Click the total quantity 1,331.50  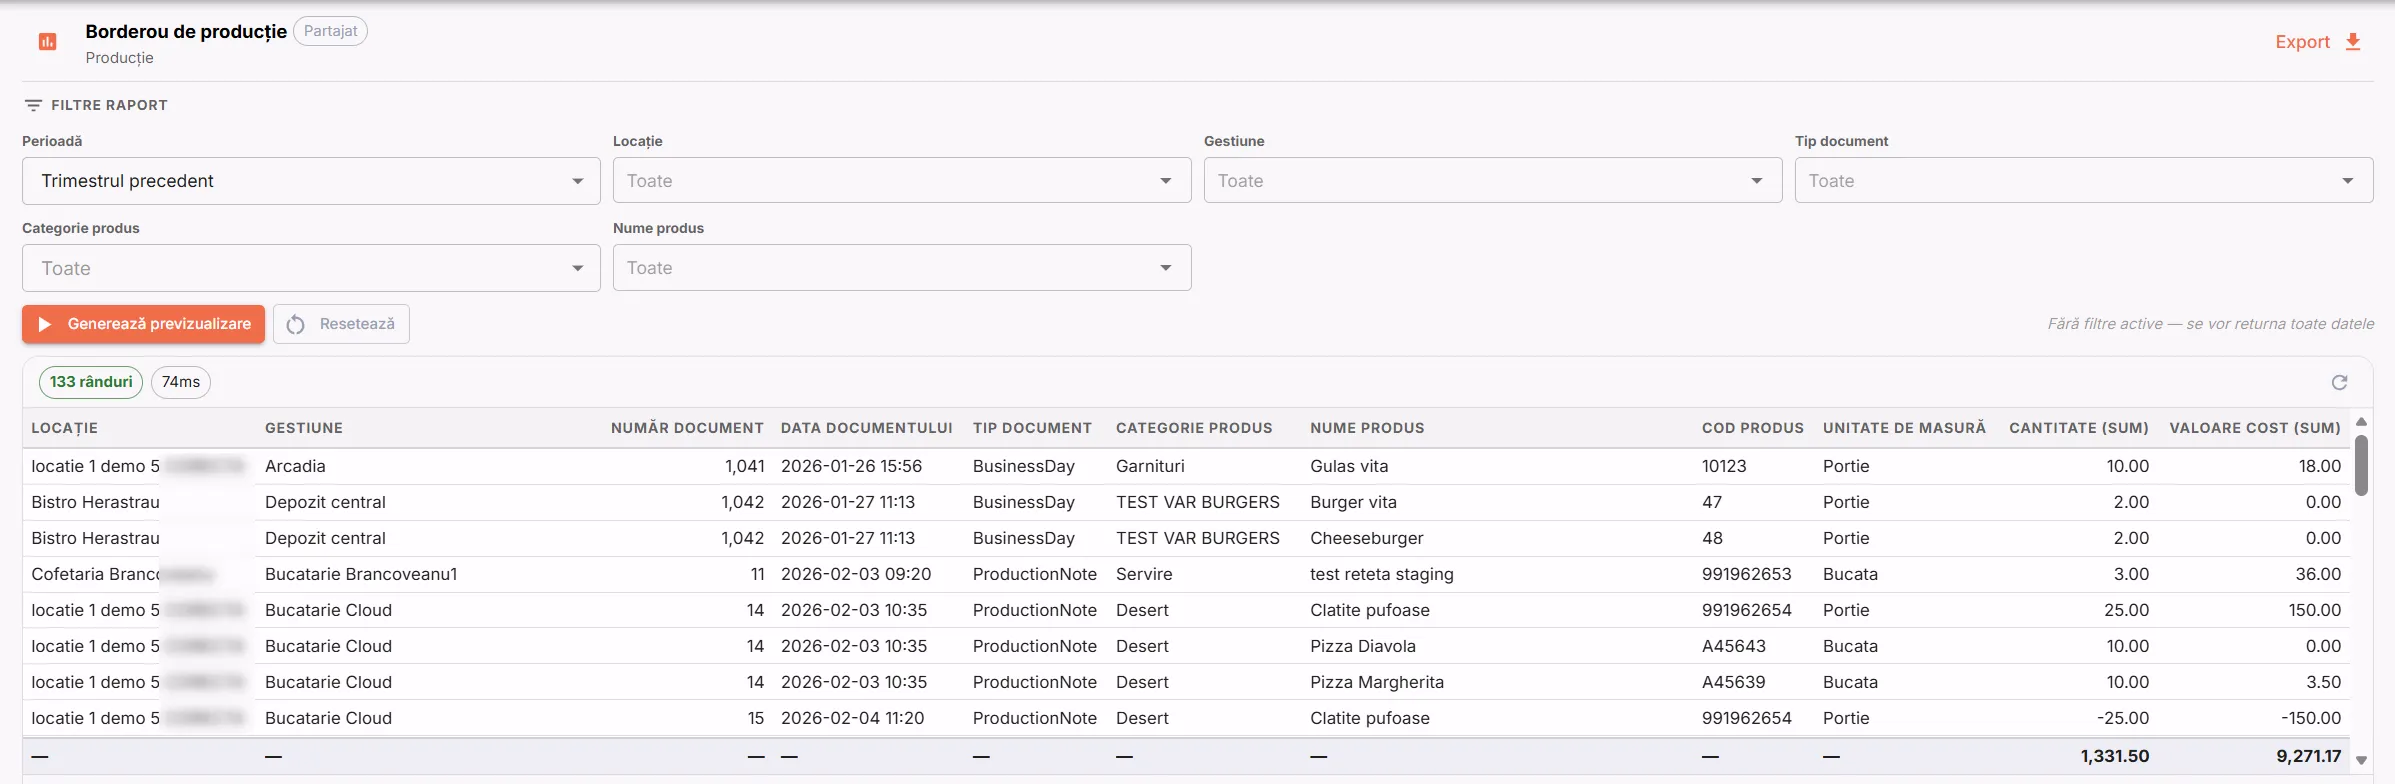point(2115,756)
